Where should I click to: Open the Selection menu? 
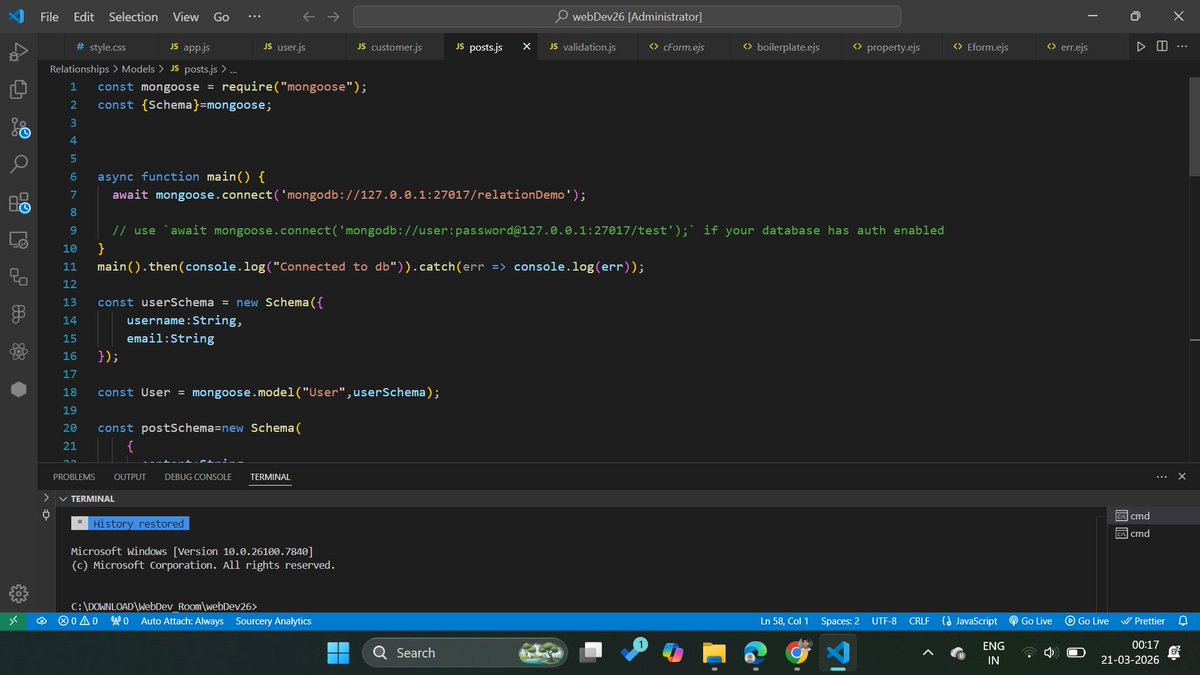click(133, 17)
